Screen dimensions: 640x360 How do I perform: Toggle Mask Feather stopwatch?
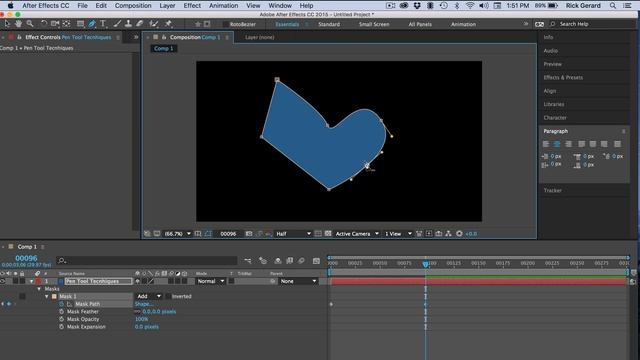(62, 311)
